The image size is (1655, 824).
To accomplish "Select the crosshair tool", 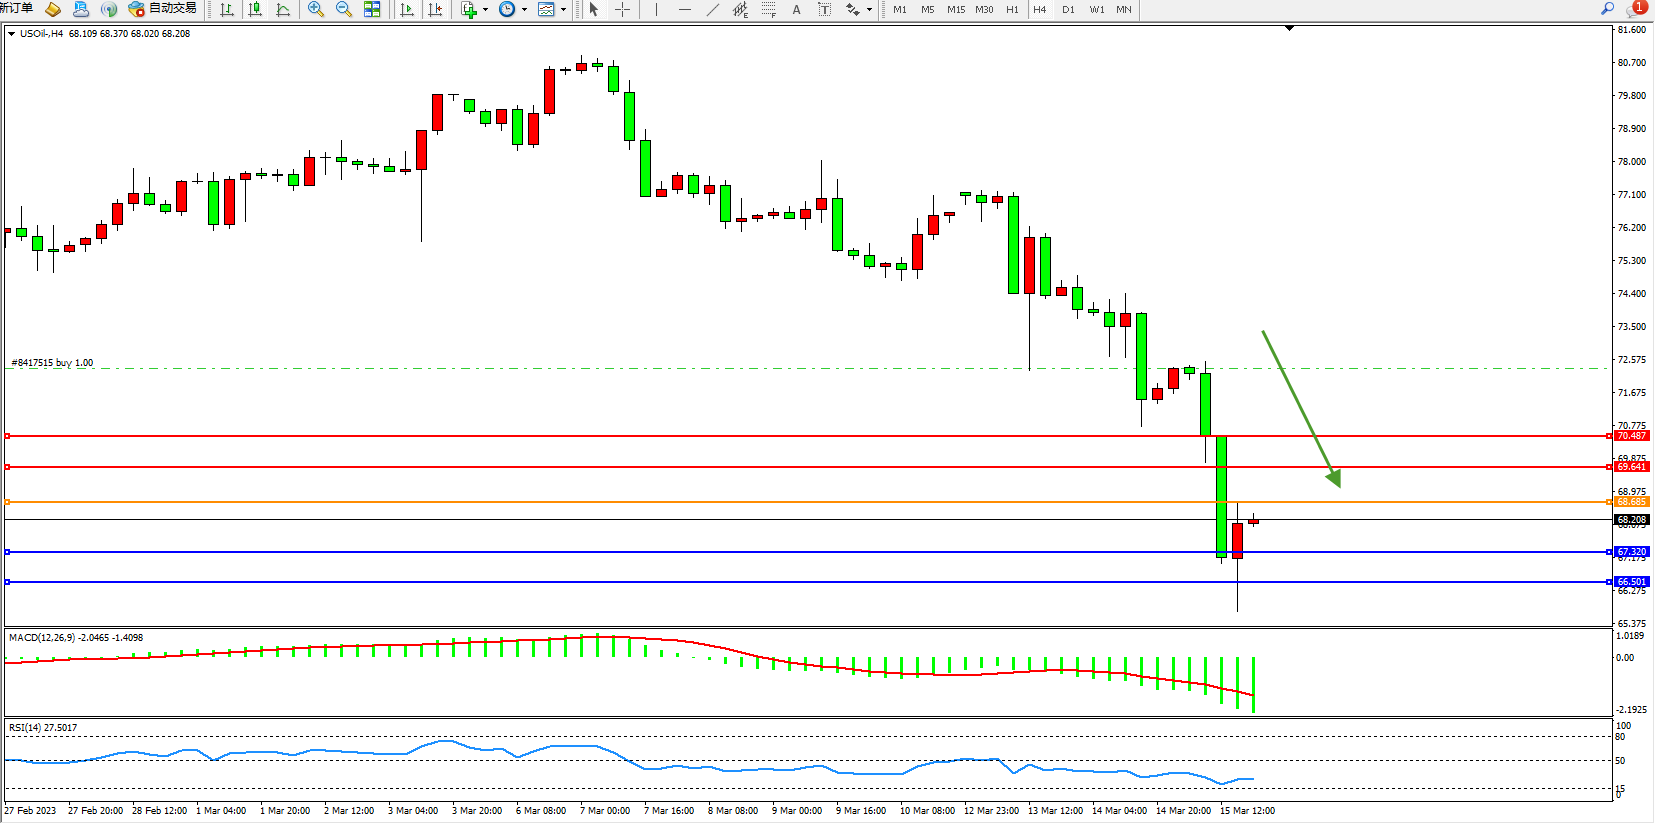I will tap(622, 9).
